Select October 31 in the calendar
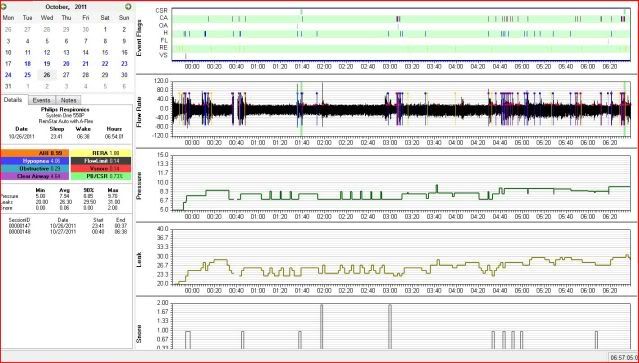 pos(8,86)
